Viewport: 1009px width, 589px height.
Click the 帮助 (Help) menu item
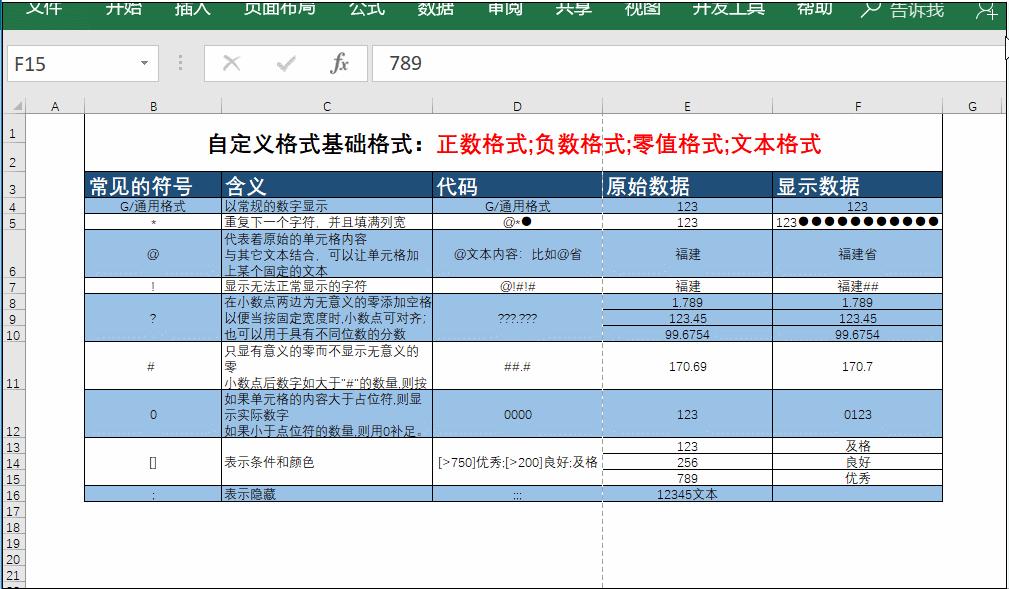click(813, 10)
